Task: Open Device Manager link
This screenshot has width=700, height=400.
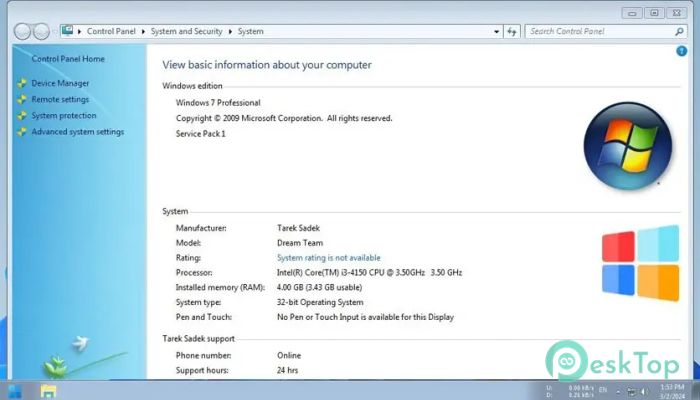Action: (x=60, y=83)
